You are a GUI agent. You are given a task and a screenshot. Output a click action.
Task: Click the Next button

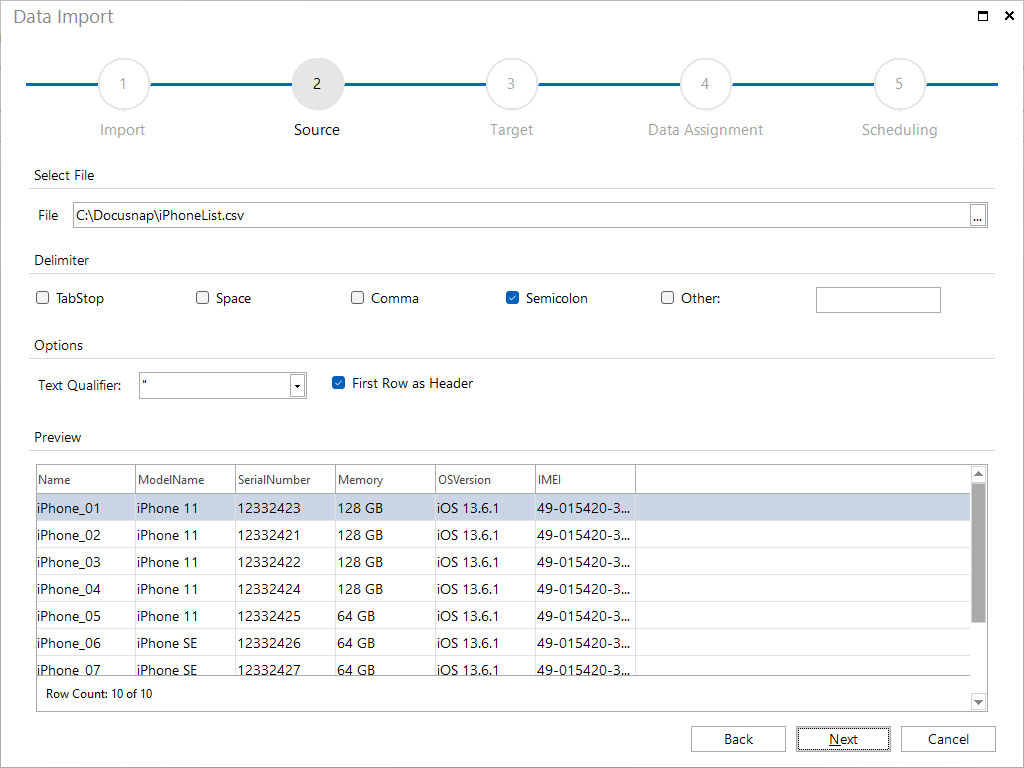843,739
